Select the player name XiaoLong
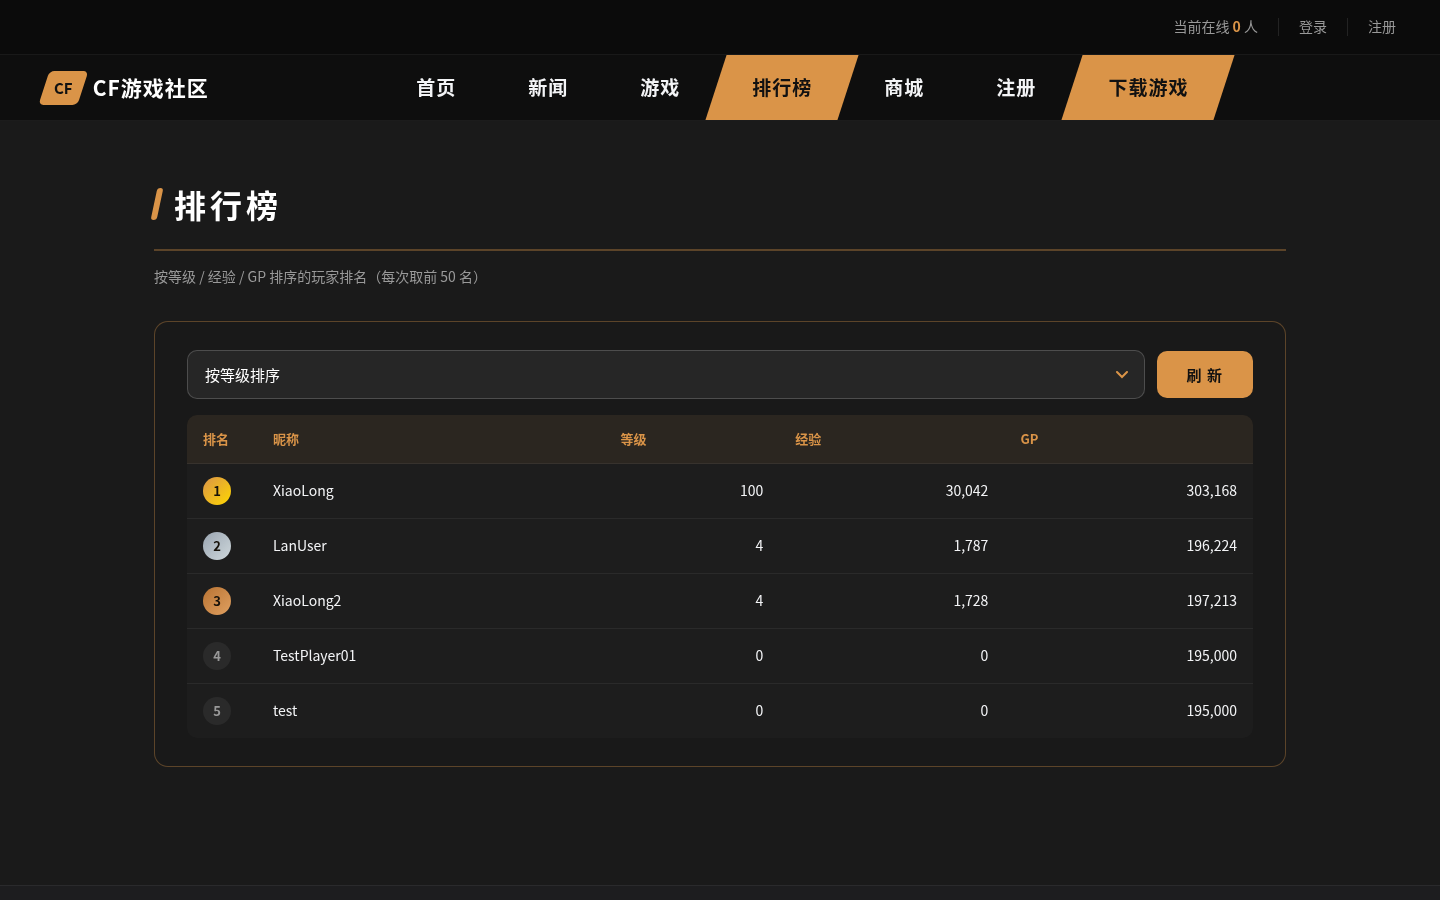This screenshot has width=1440, height=900. [303, 491]
